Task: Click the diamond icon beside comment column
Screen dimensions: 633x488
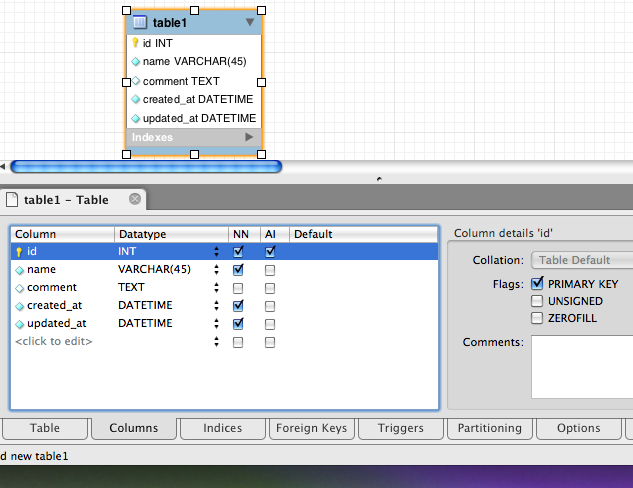Action: click(x=19, y=288)
